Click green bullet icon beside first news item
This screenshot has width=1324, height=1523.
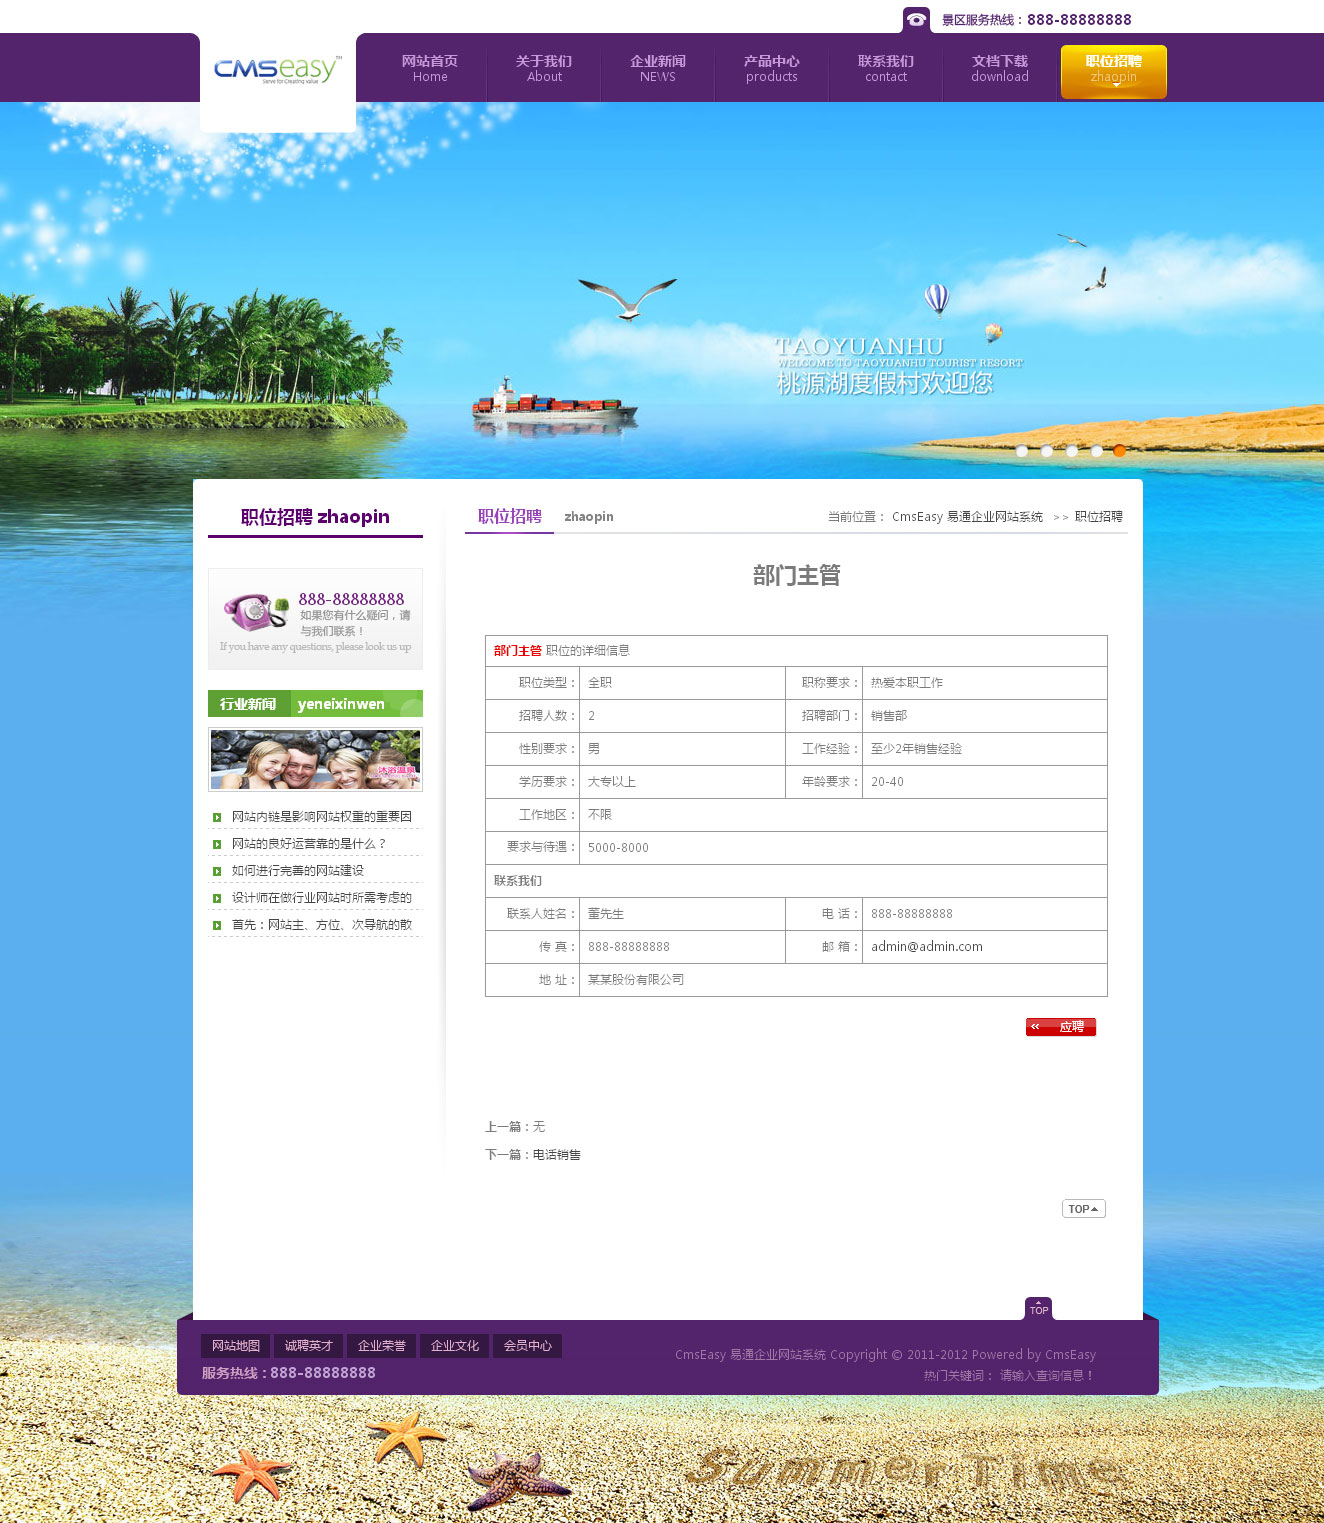click(217, 818)
